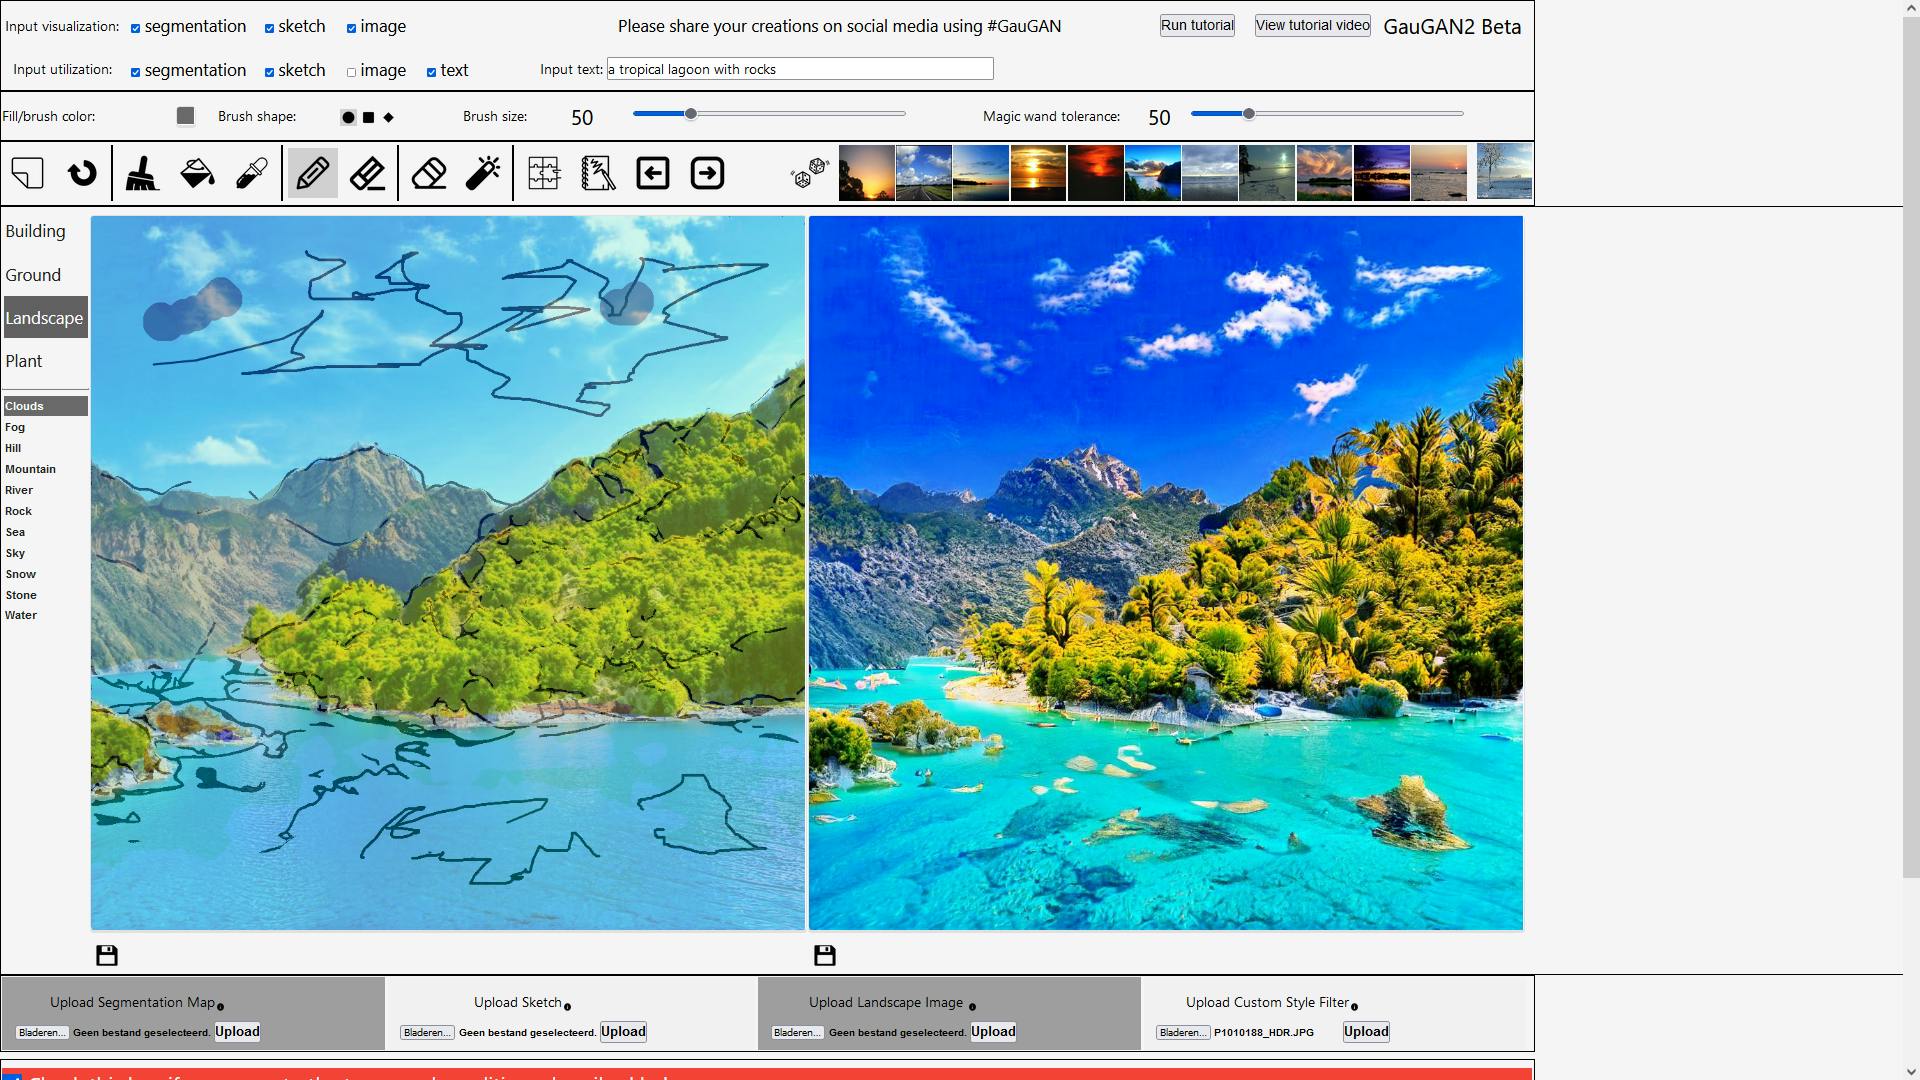Click the random dice style icon
1920x1080 pixels.
809,173
